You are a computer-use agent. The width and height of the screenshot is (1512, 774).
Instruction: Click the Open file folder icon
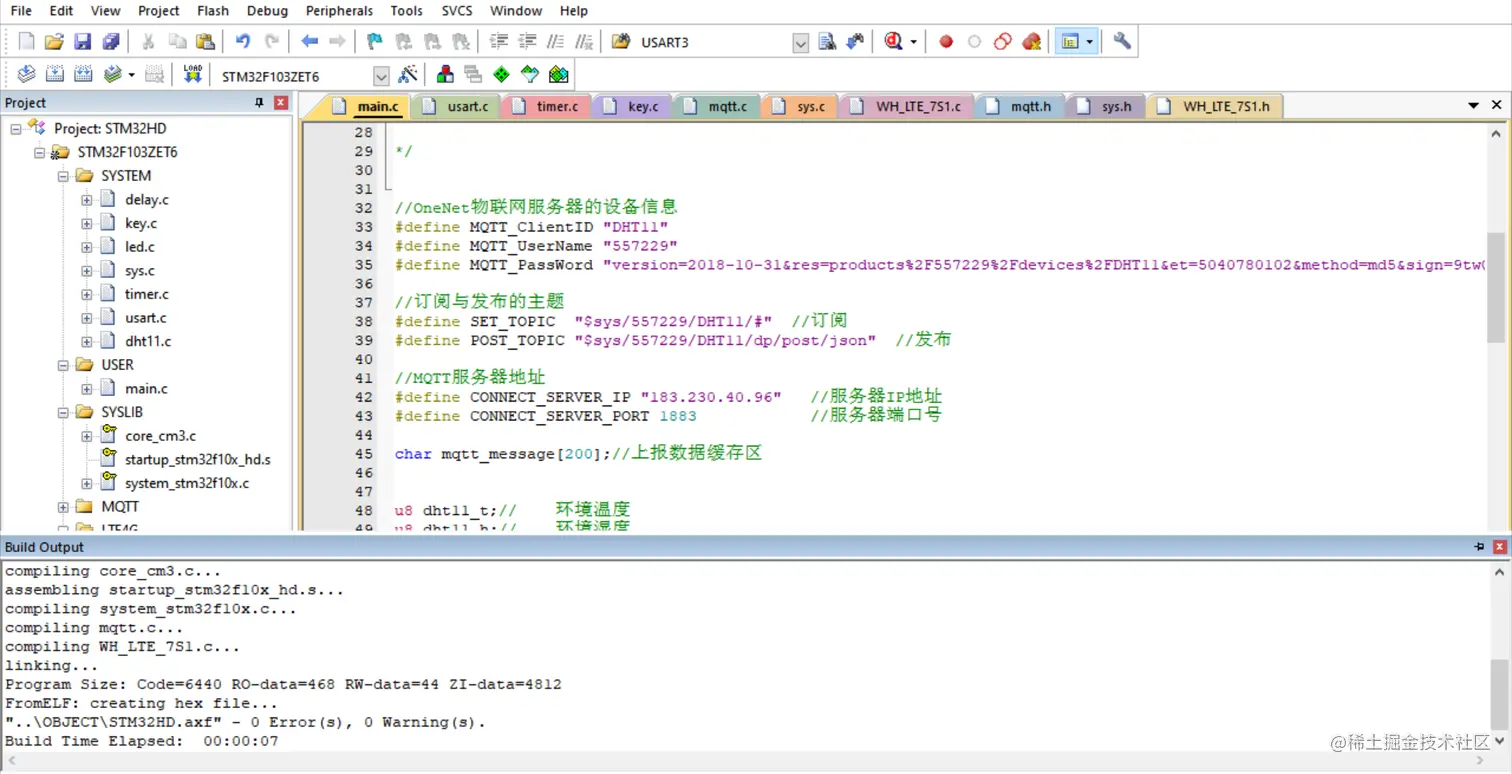[55, 42]
